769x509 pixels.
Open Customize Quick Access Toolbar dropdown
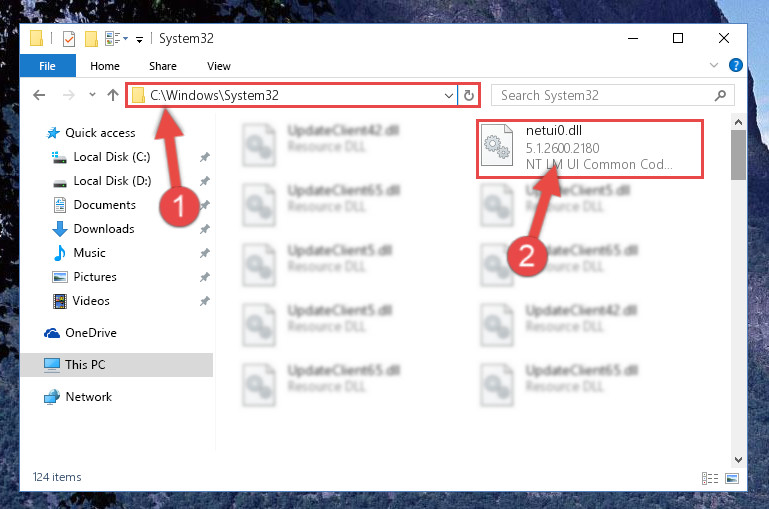click(139, 40)
